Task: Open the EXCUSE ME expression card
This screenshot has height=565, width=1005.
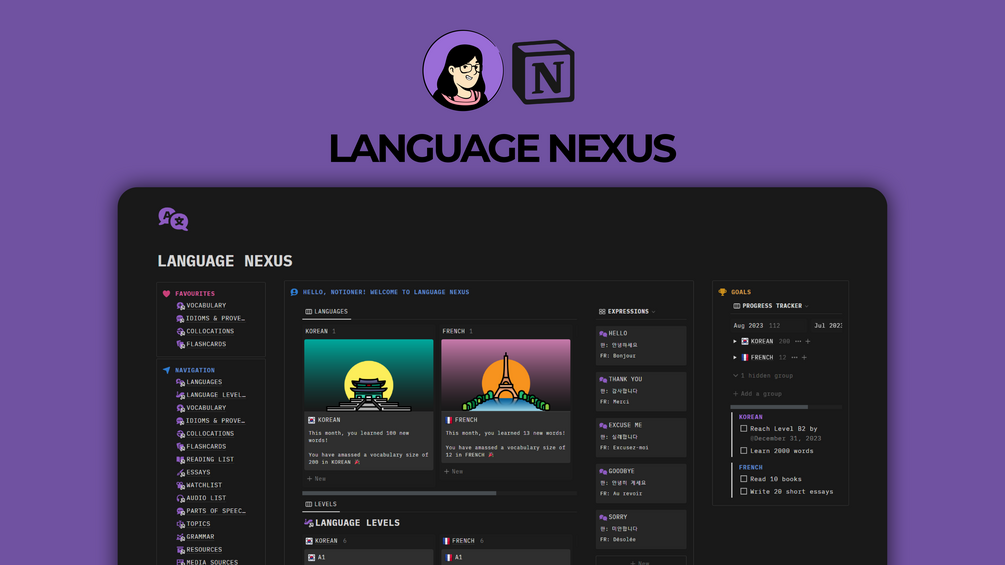Action: (x=641, y=437)
